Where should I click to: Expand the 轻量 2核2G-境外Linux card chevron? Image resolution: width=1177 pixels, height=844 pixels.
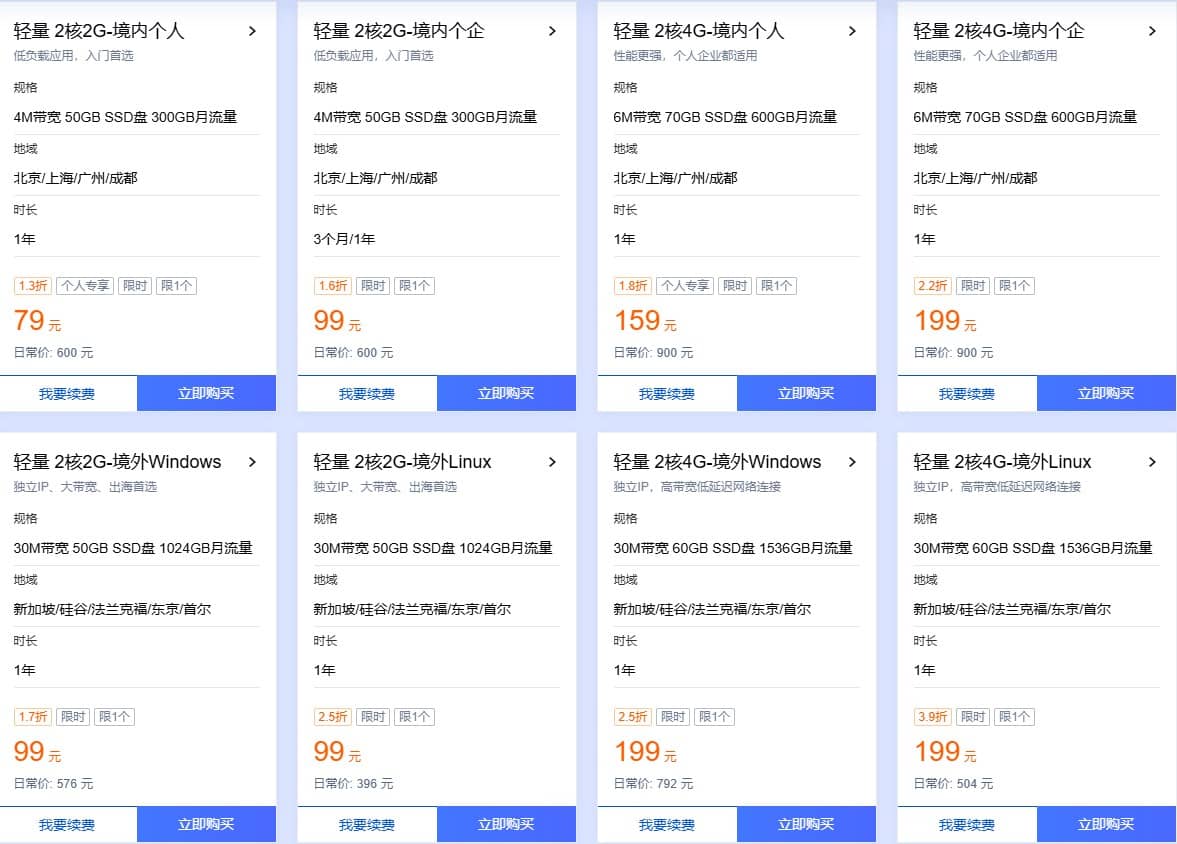coord(553,462)
